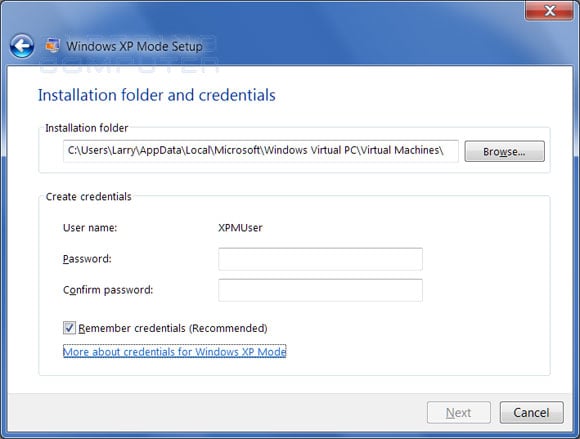Click the installation folder path field
This screenshot has width=580, height=439.
click(x=261, y=151)
